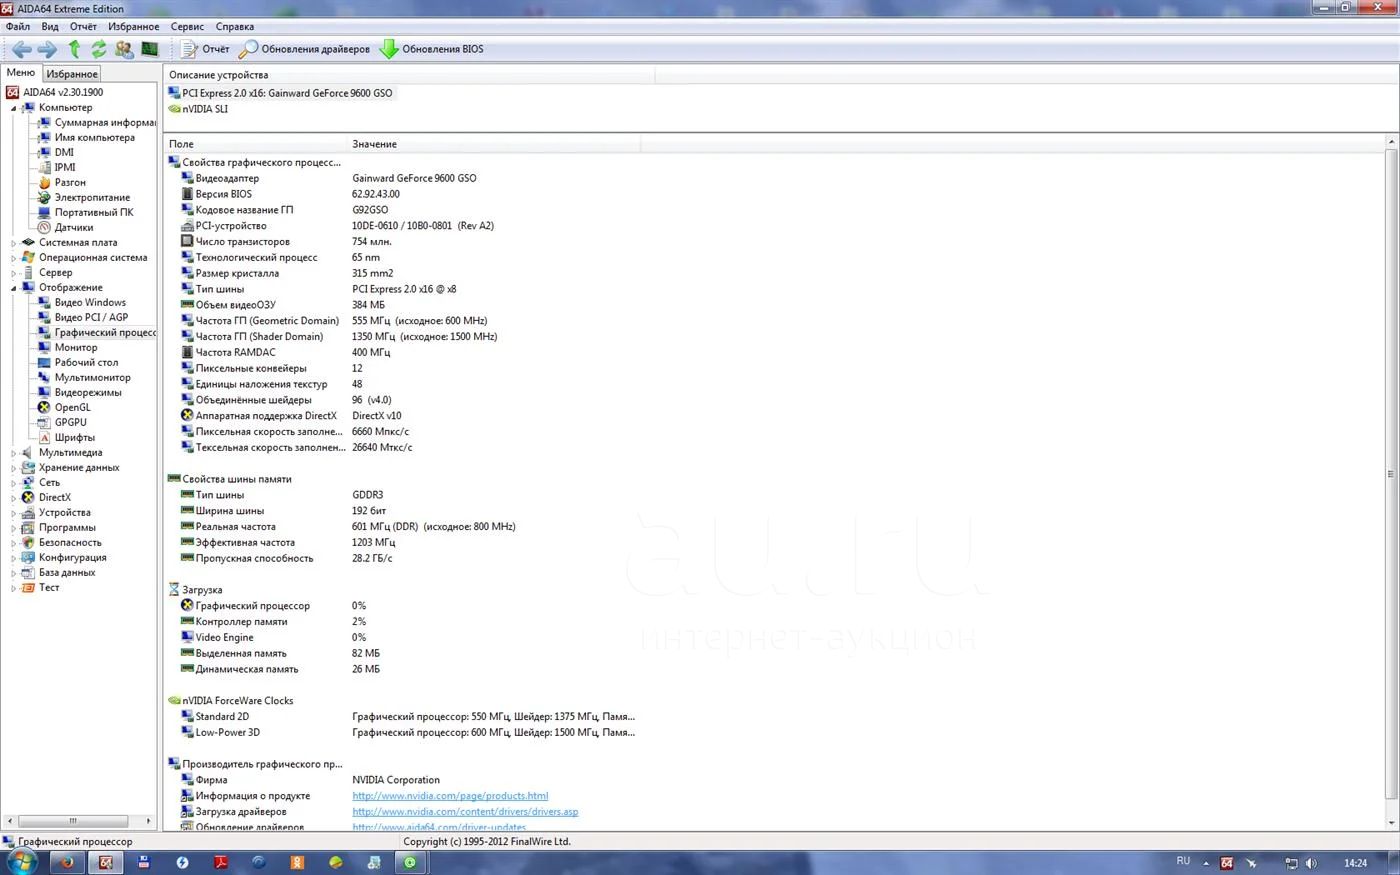Screen dimensions: 1400x875
Task: Open Firefox from the taskbar
Action: (x=67, y=862)
